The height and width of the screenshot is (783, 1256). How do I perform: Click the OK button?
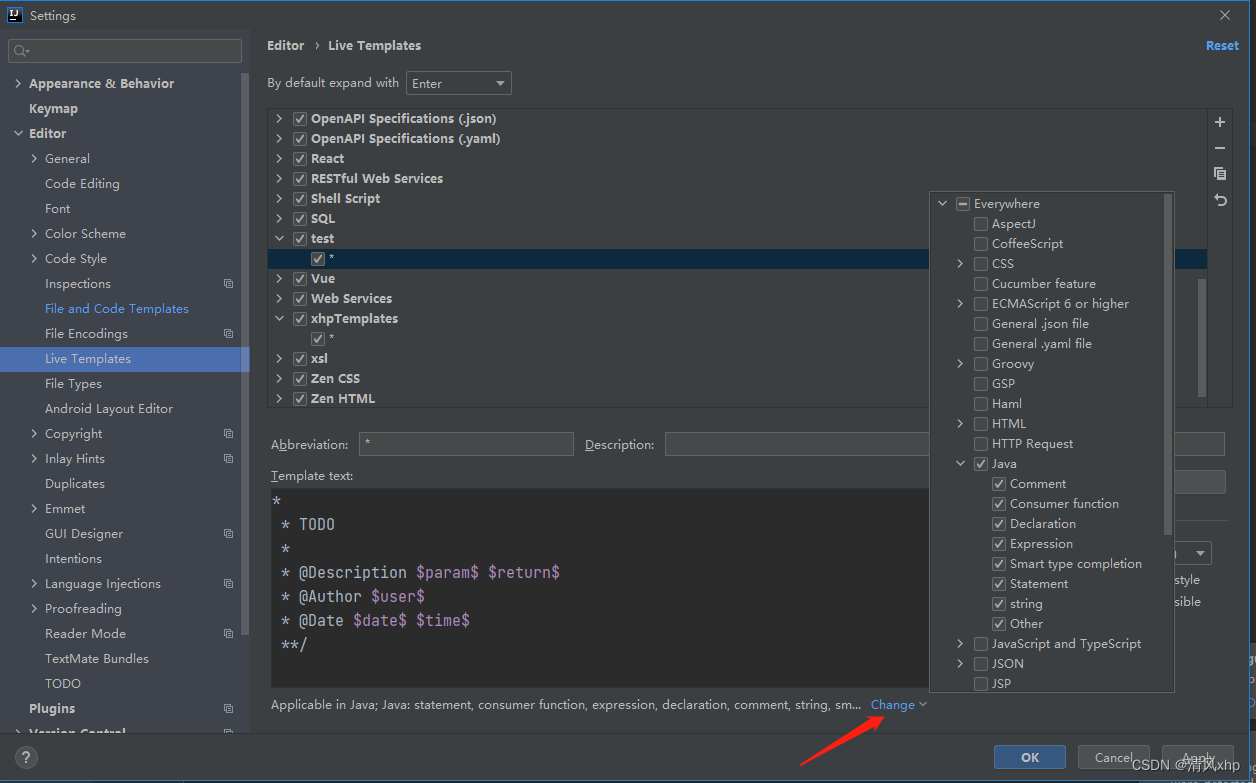[1029, 757]
